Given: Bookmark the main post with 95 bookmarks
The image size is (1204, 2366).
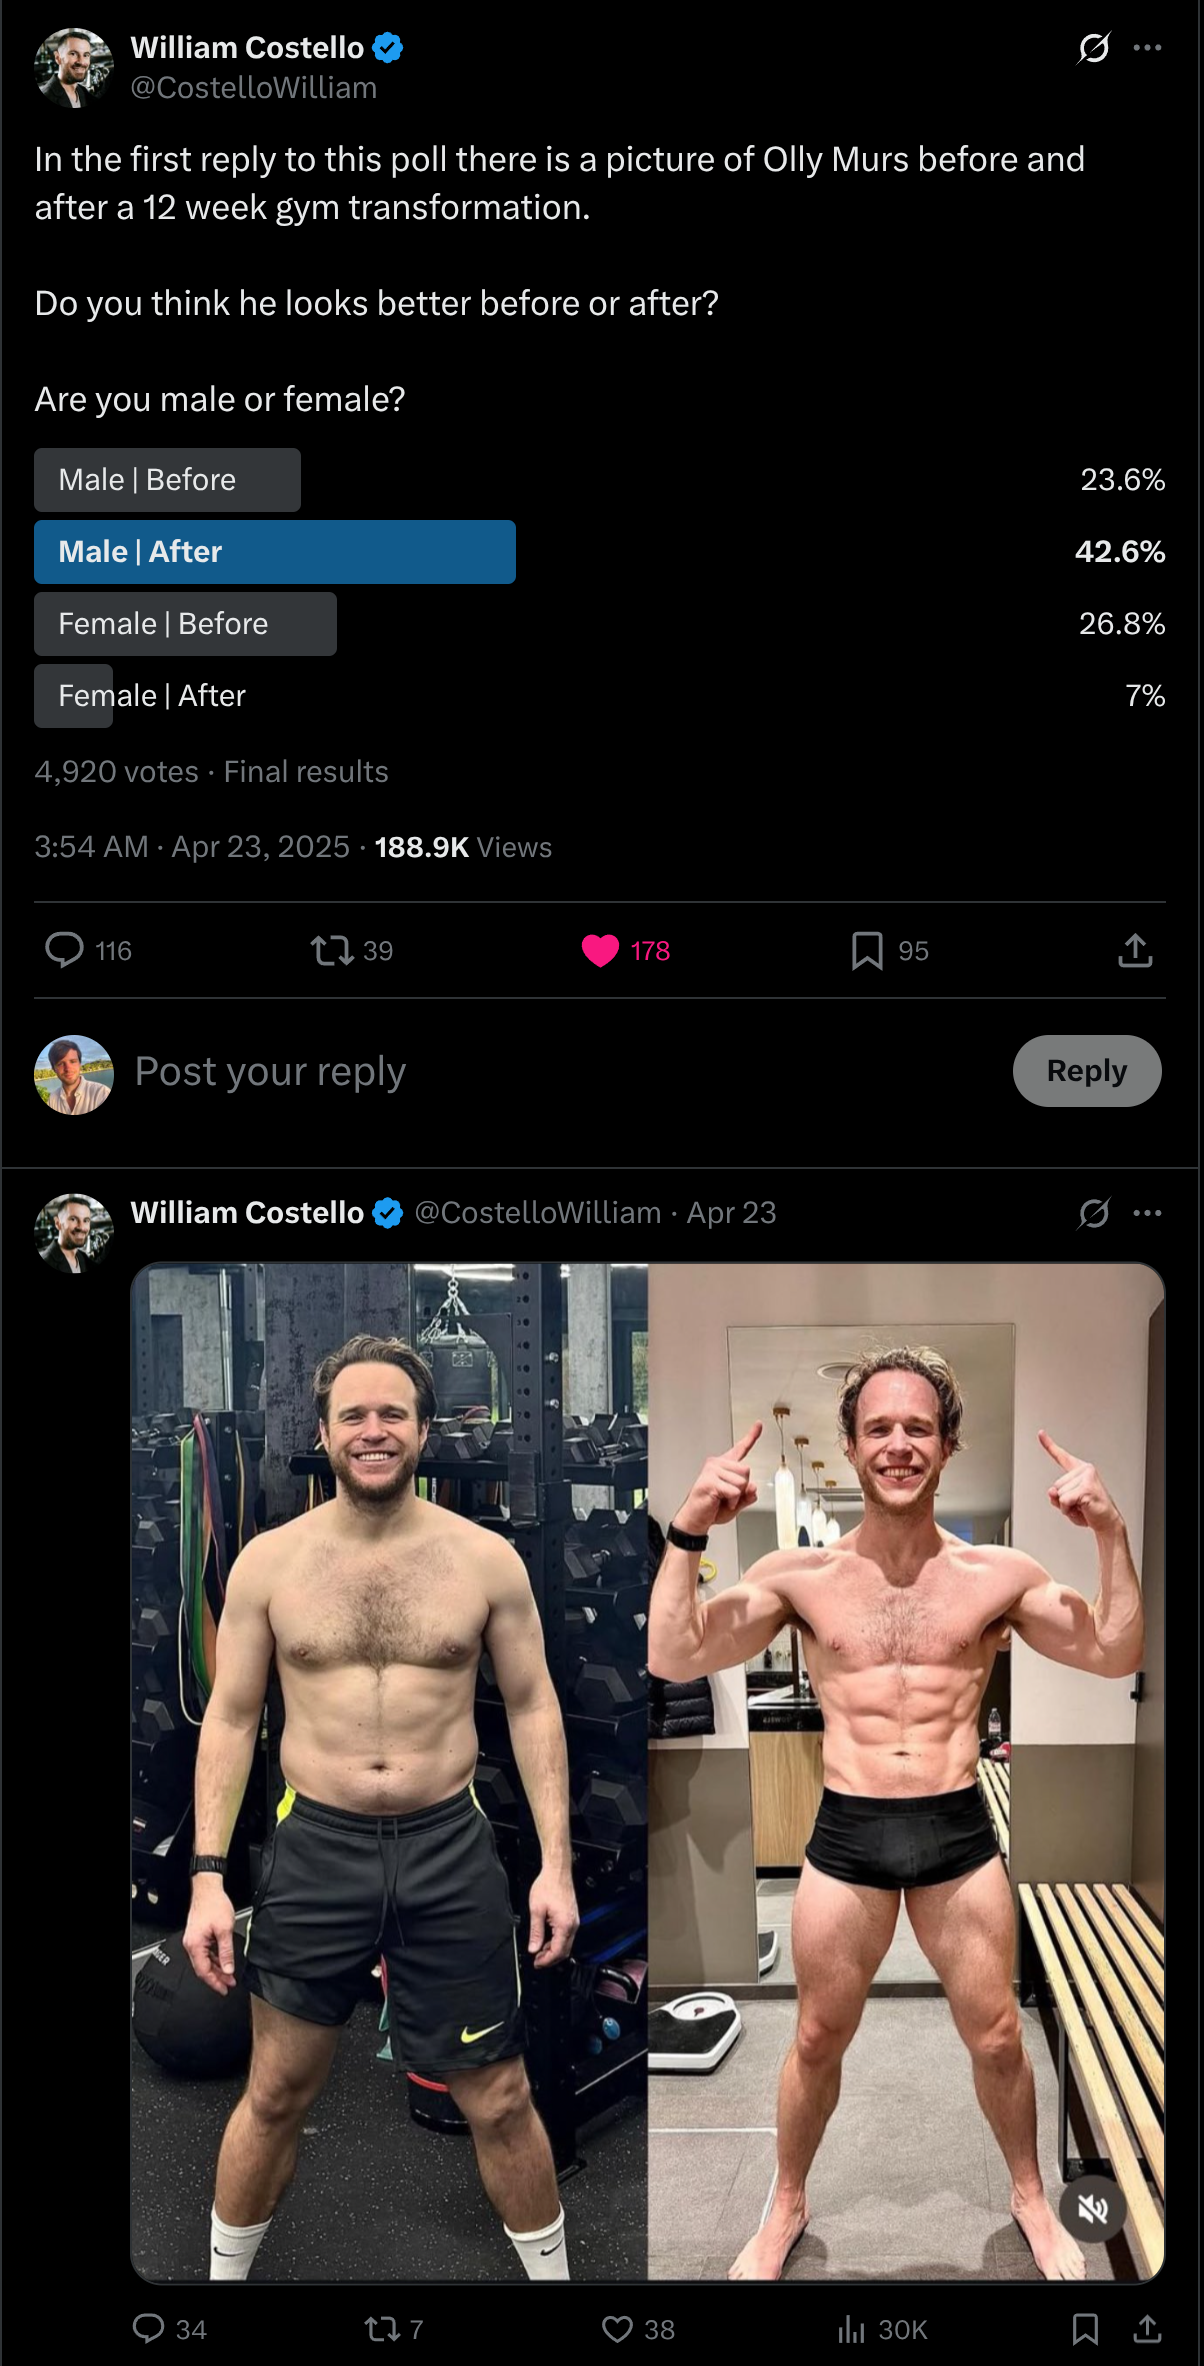Looking at the screenshot, I should tap(867, 950).
